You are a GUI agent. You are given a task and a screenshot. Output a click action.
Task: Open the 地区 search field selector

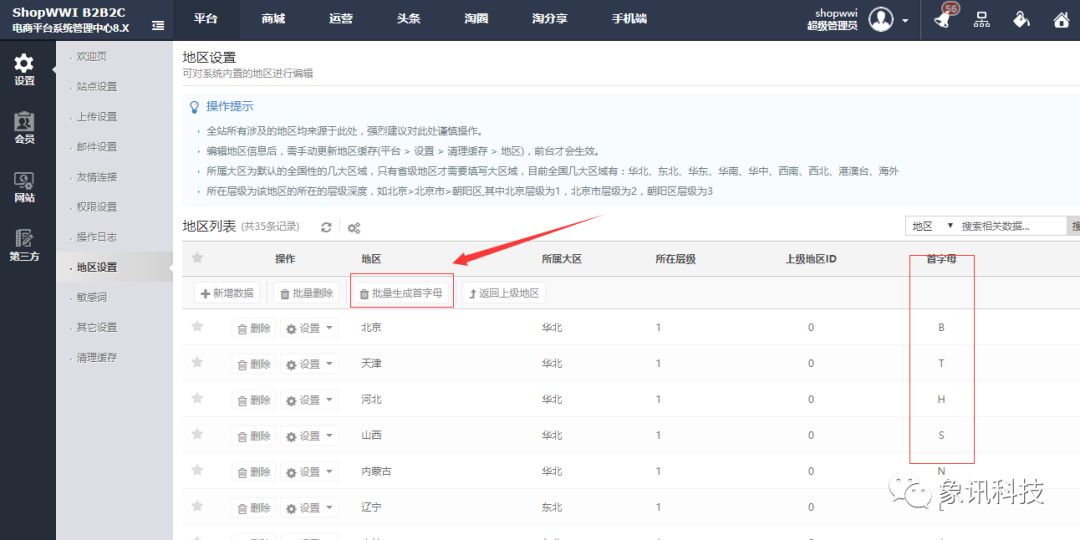click(x=932, y=226)
